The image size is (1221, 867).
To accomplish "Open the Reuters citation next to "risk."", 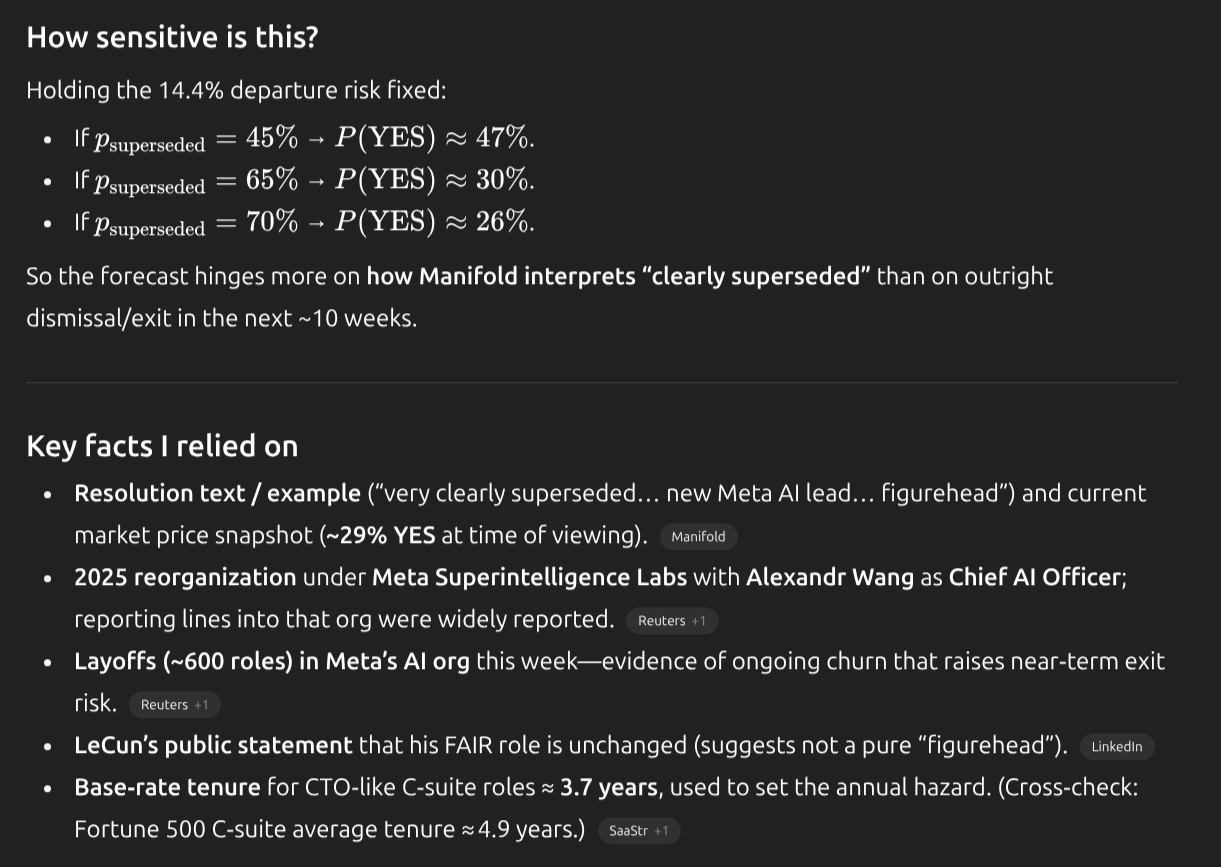I will [174, 705].
